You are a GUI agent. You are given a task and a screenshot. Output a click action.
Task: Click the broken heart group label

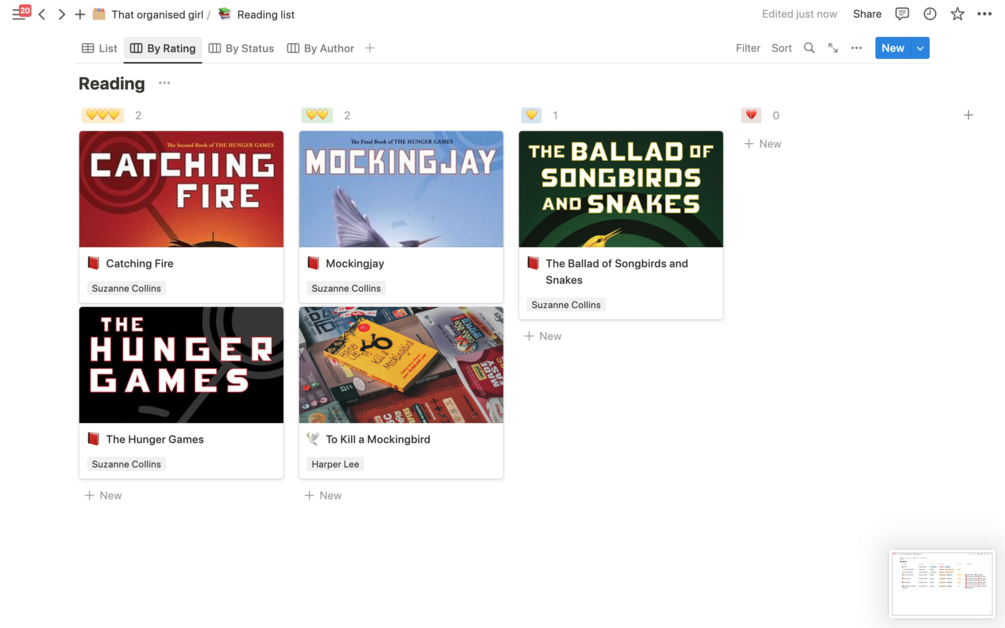click(751, 115)
